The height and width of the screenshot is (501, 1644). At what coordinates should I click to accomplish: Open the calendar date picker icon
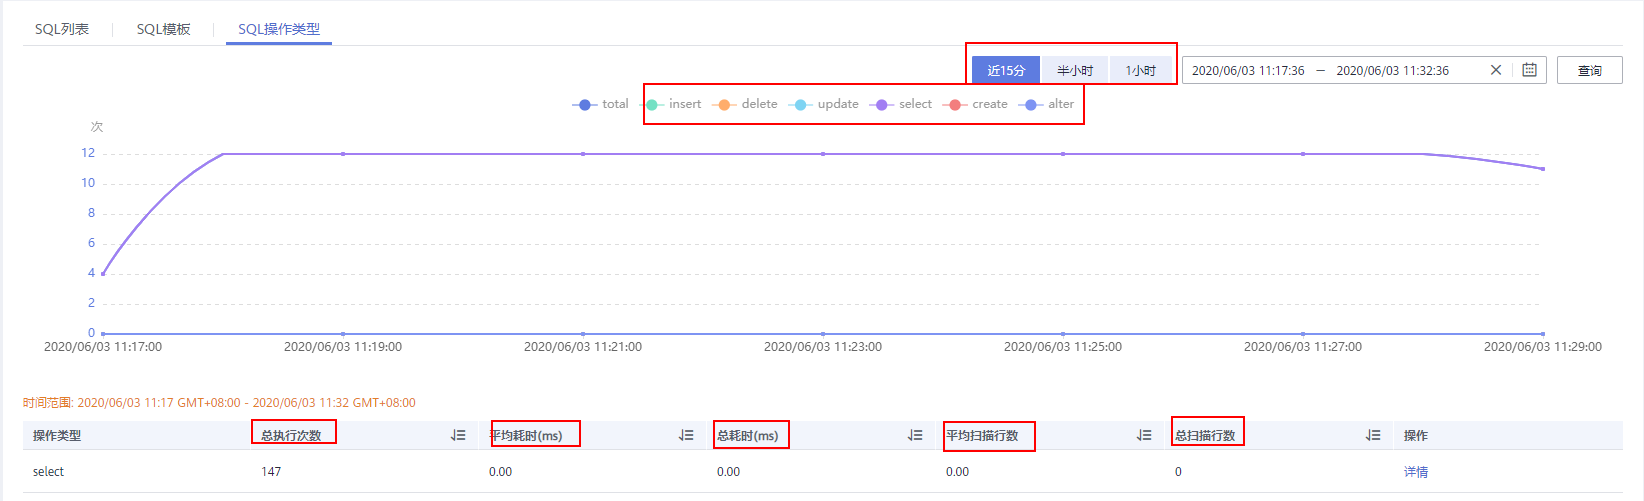point(1529,70)
